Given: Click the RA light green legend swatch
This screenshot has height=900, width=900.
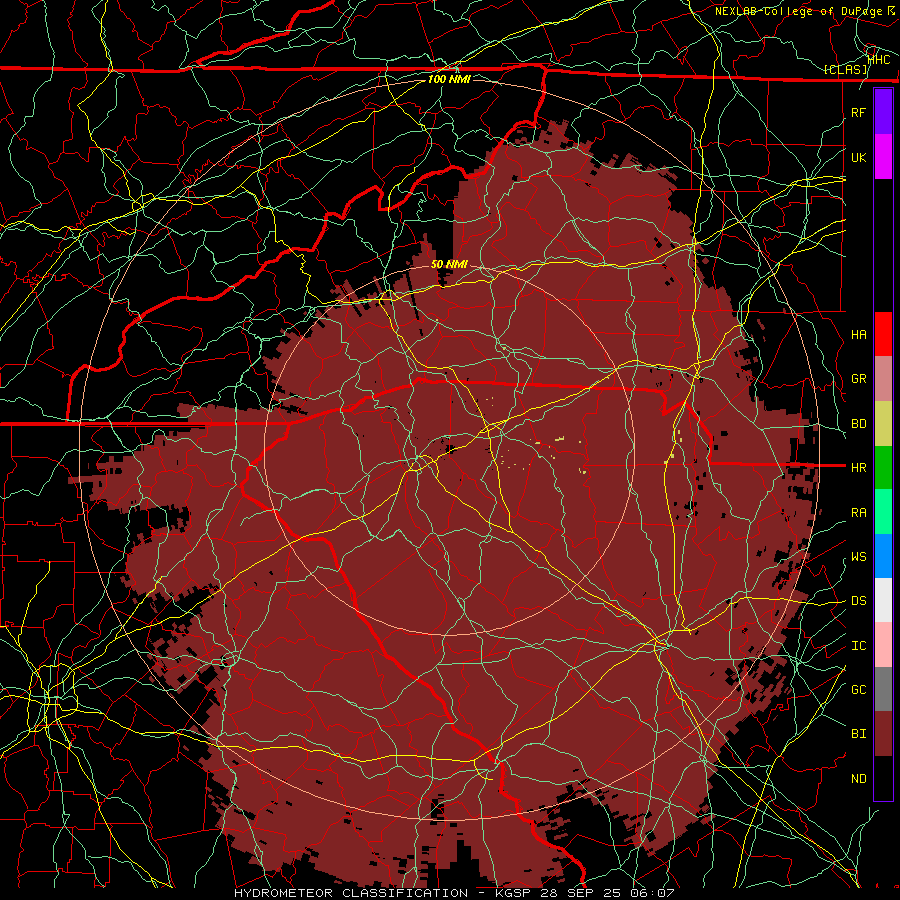Looking at the screenshot, I should (883, 512).
